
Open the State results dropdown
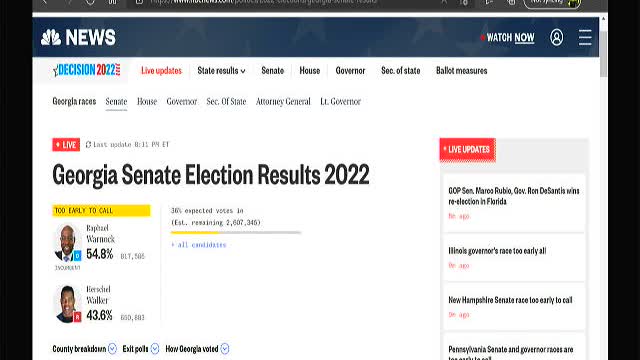pyautogui.click(x=222, y=71)
